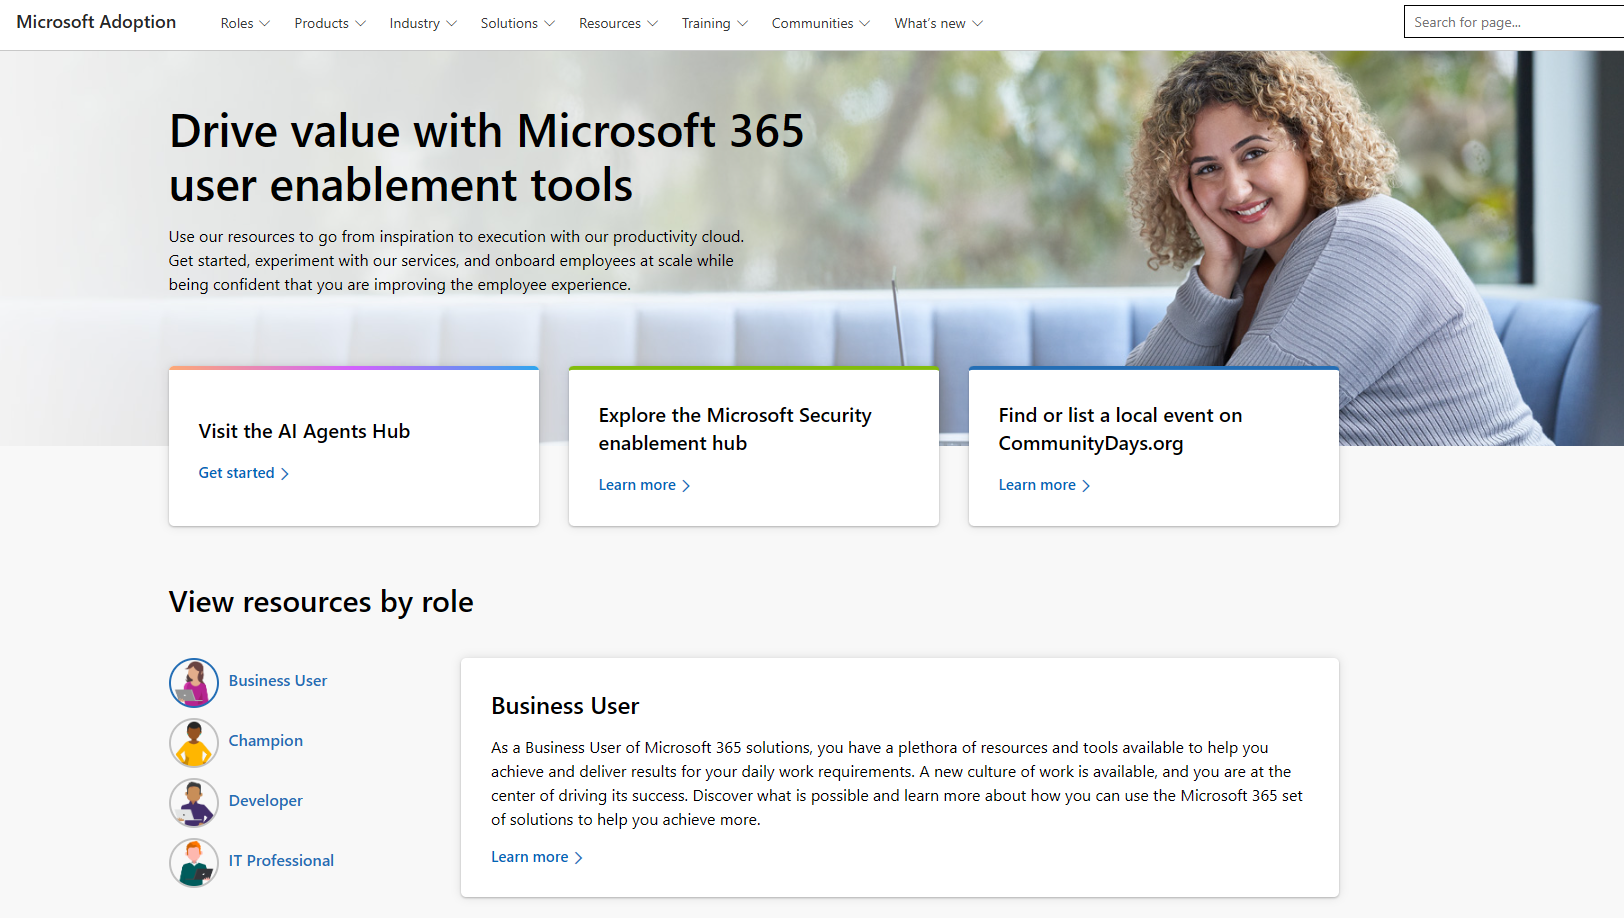Click Explore the Microsoft Security enablement hub title

coord(735,429)
